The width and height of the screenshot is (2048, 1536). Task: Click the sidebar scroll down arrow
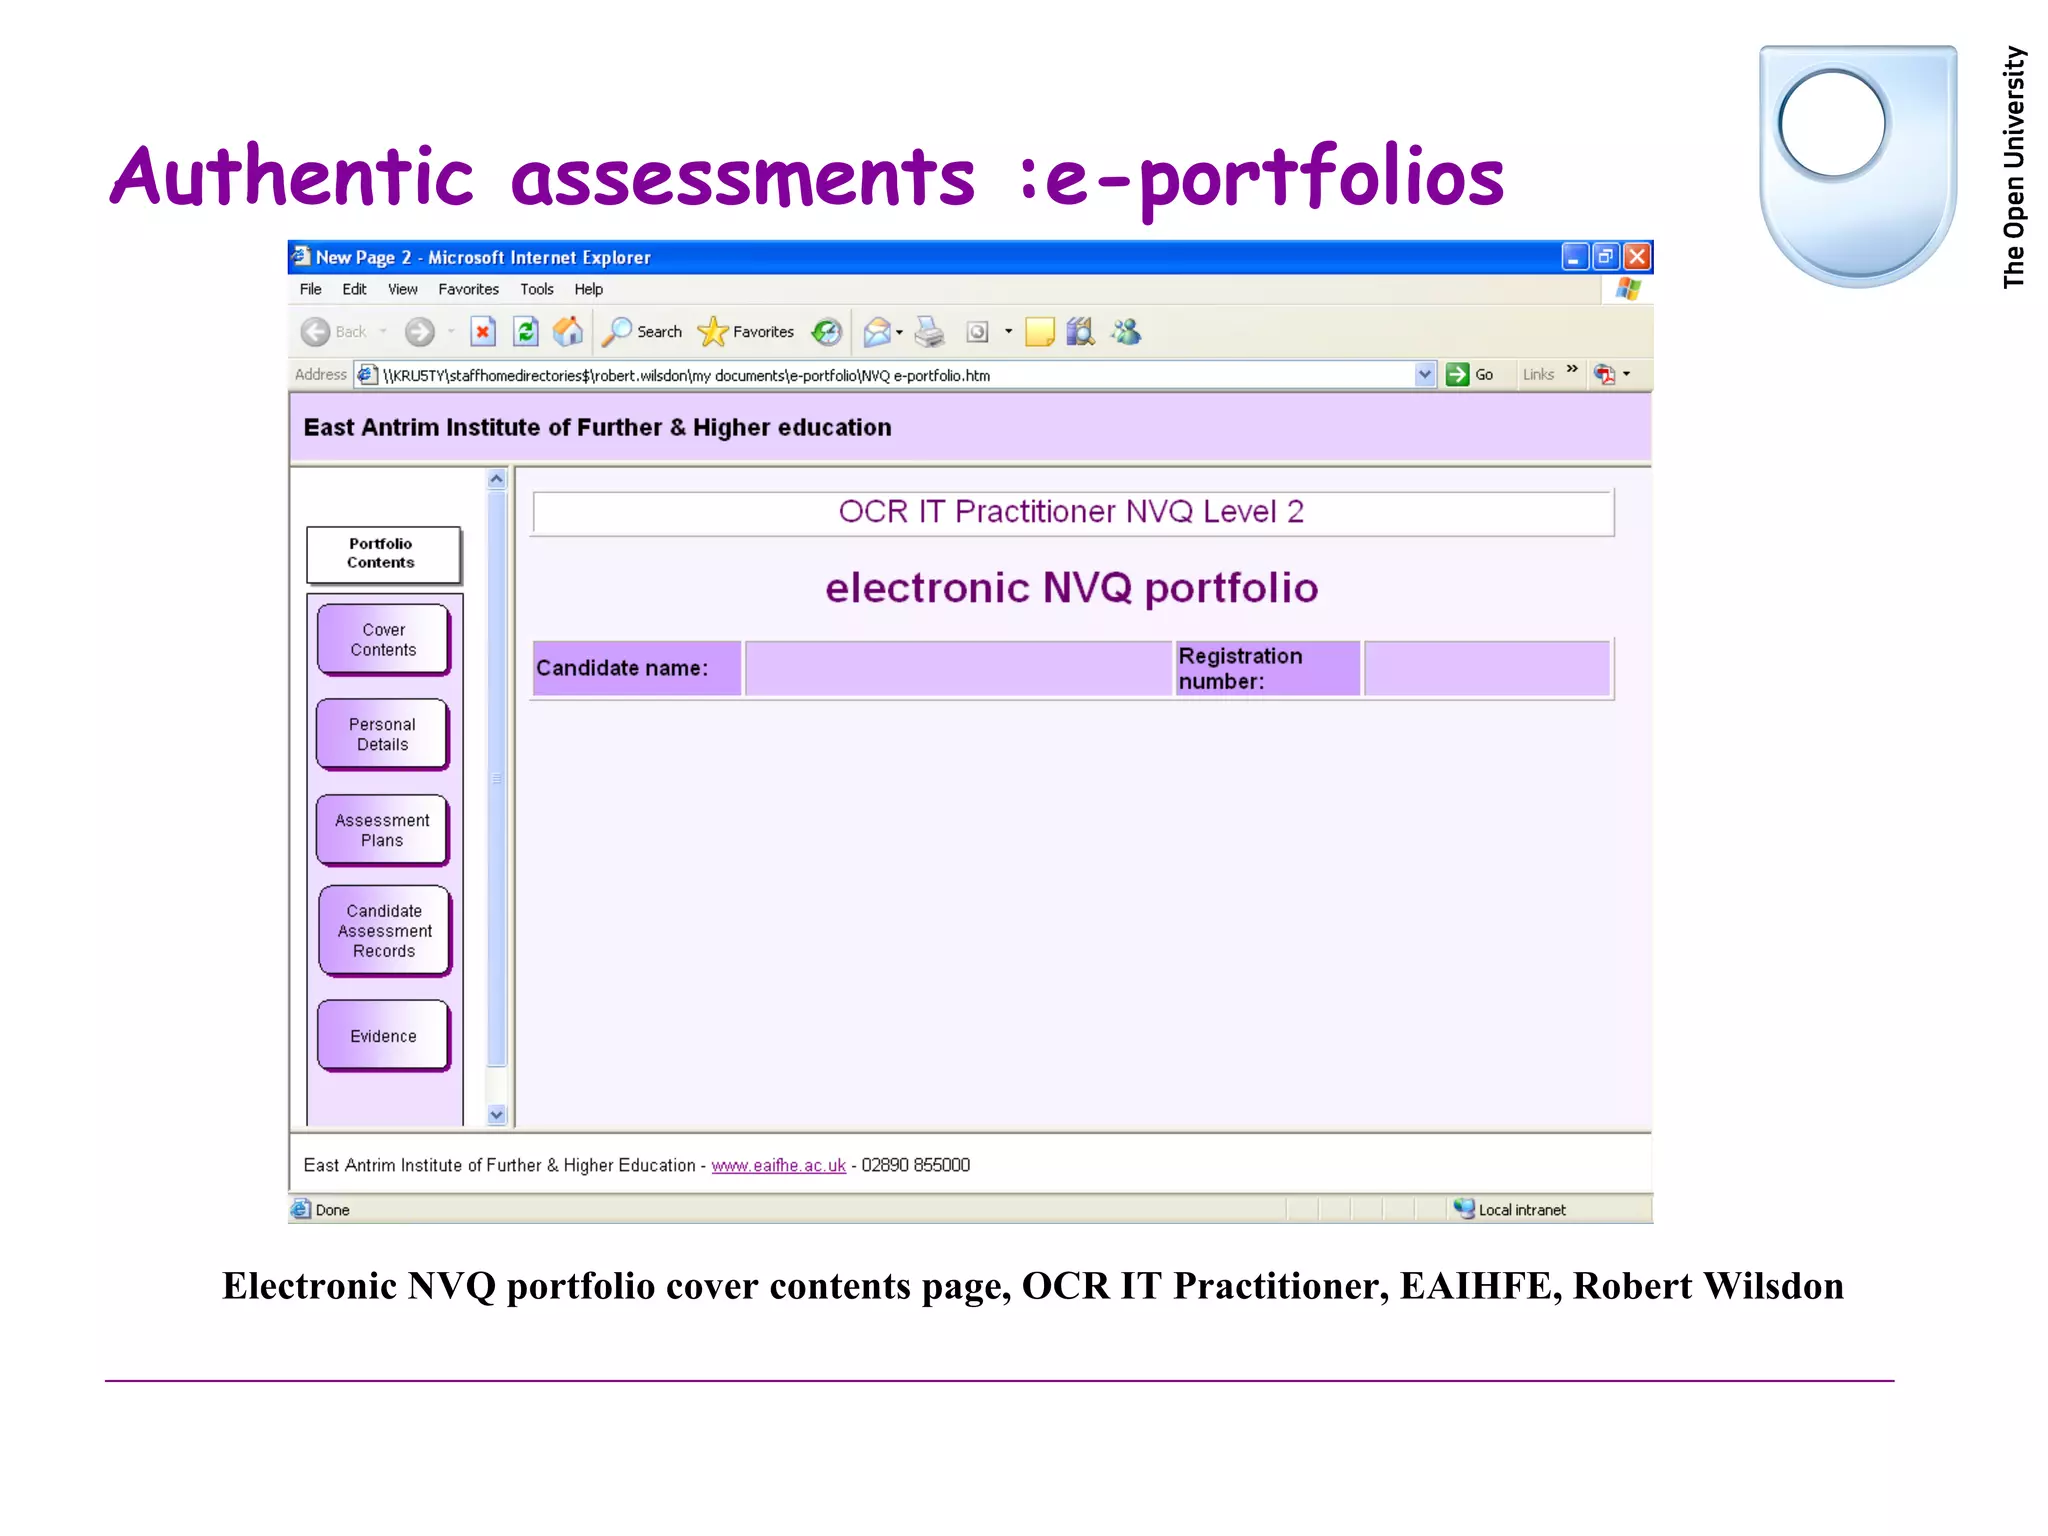(x=497, y=1115)
